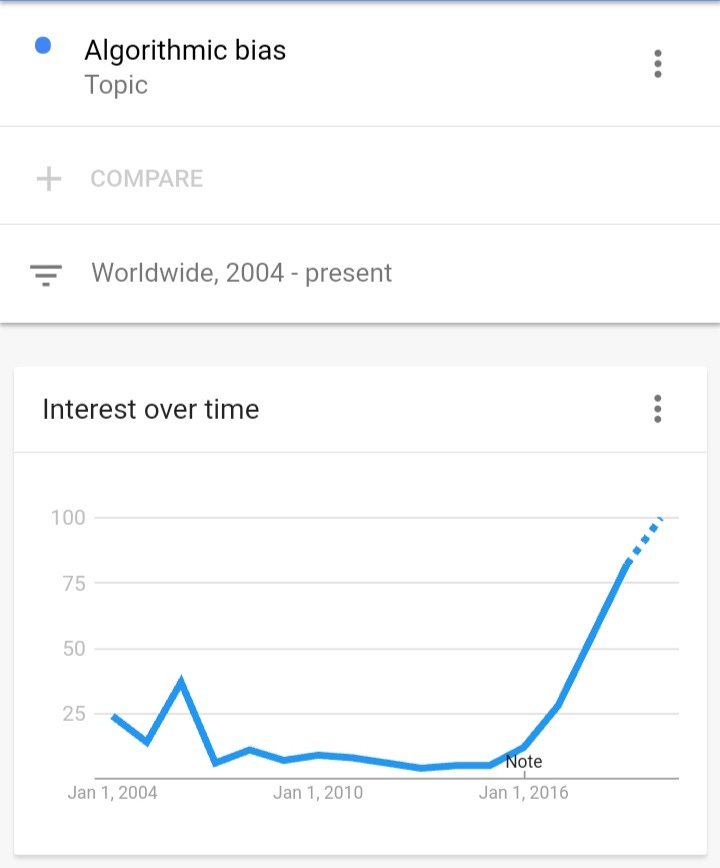Screen dimensions: 720x868
Task: Click the Jan 1, 2004 axis label
Action: (113, 793)
